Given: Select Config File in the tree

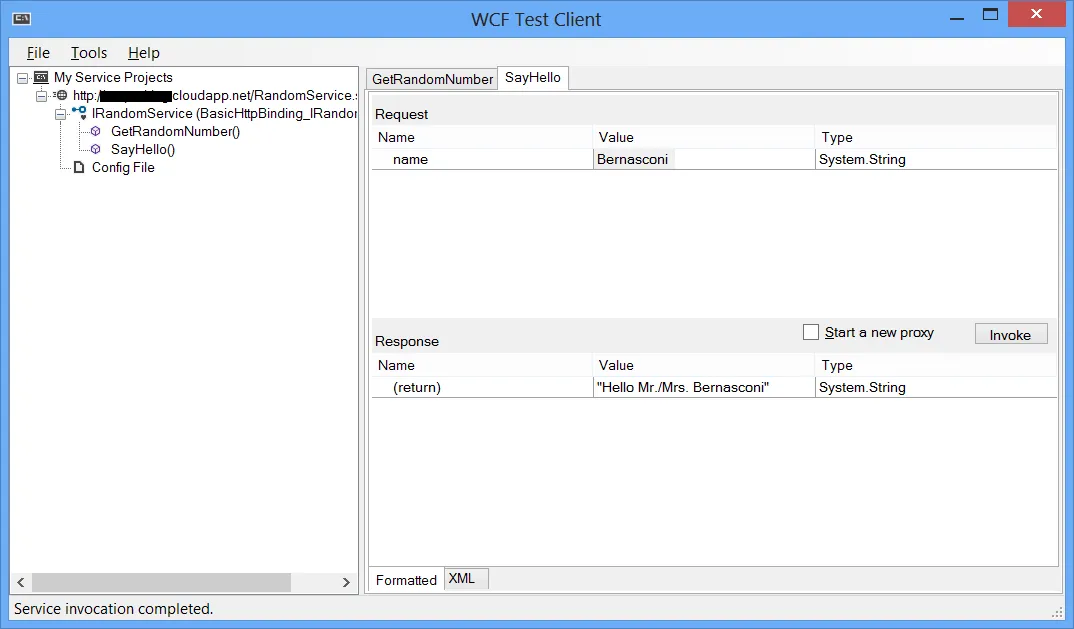Looking at the screenshot, I should click(123, 167).
